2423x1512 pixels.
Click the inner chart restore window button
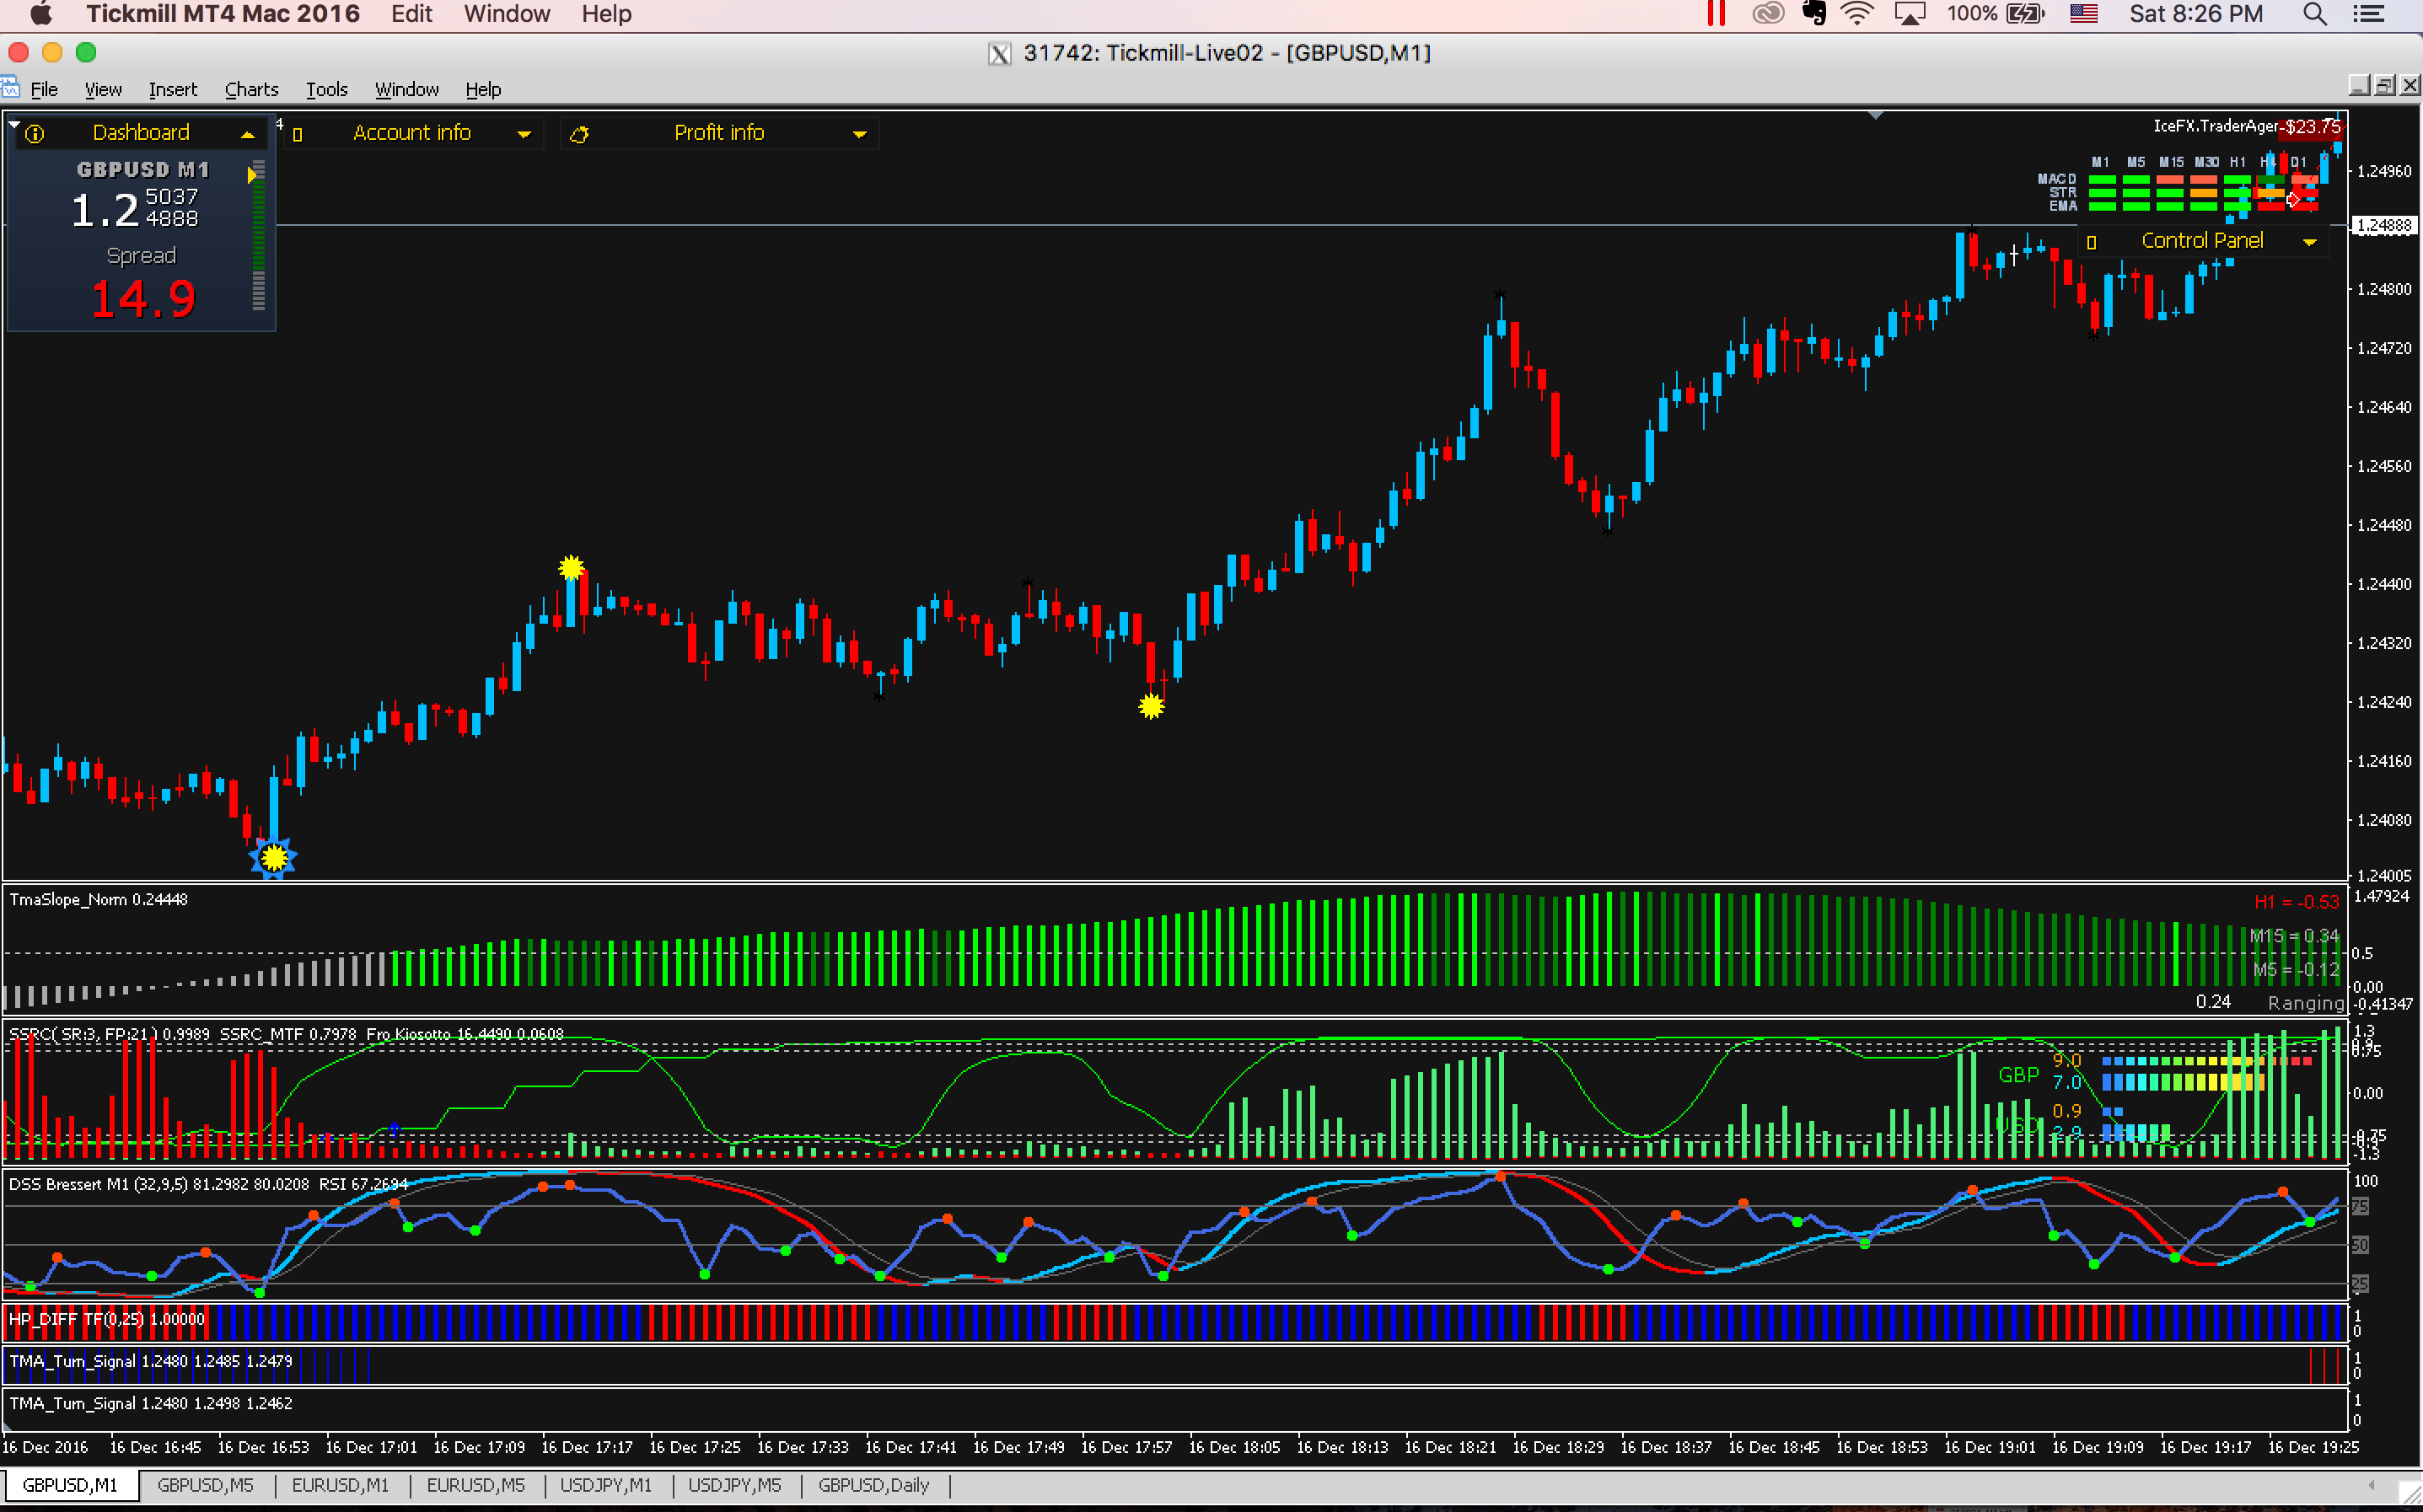coord(2384,86)
